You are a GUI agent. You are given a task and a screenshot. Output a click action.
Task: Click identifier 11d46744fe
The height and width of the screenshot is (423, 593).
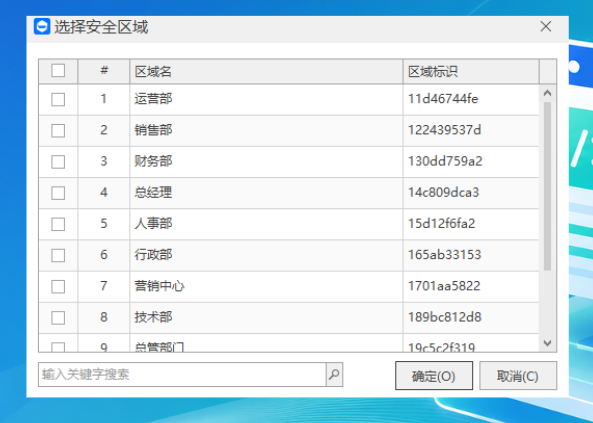tap(443, 99)
